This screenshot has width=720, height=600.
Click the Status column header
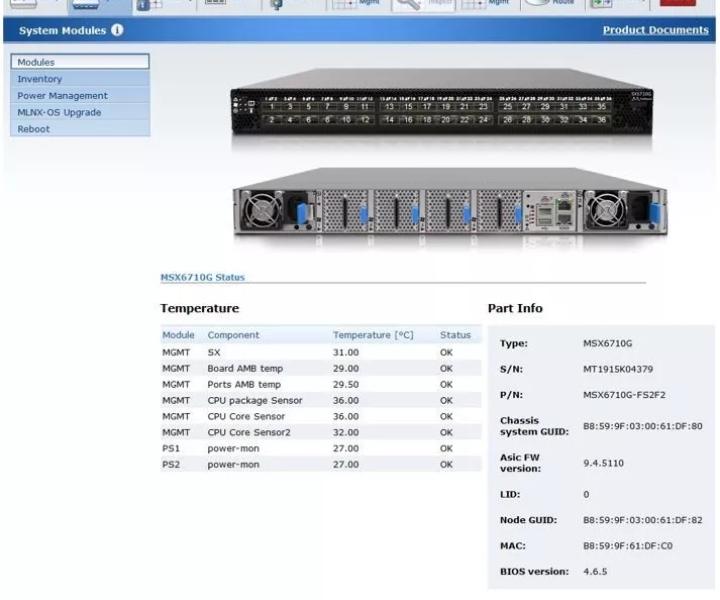[455, 335]
